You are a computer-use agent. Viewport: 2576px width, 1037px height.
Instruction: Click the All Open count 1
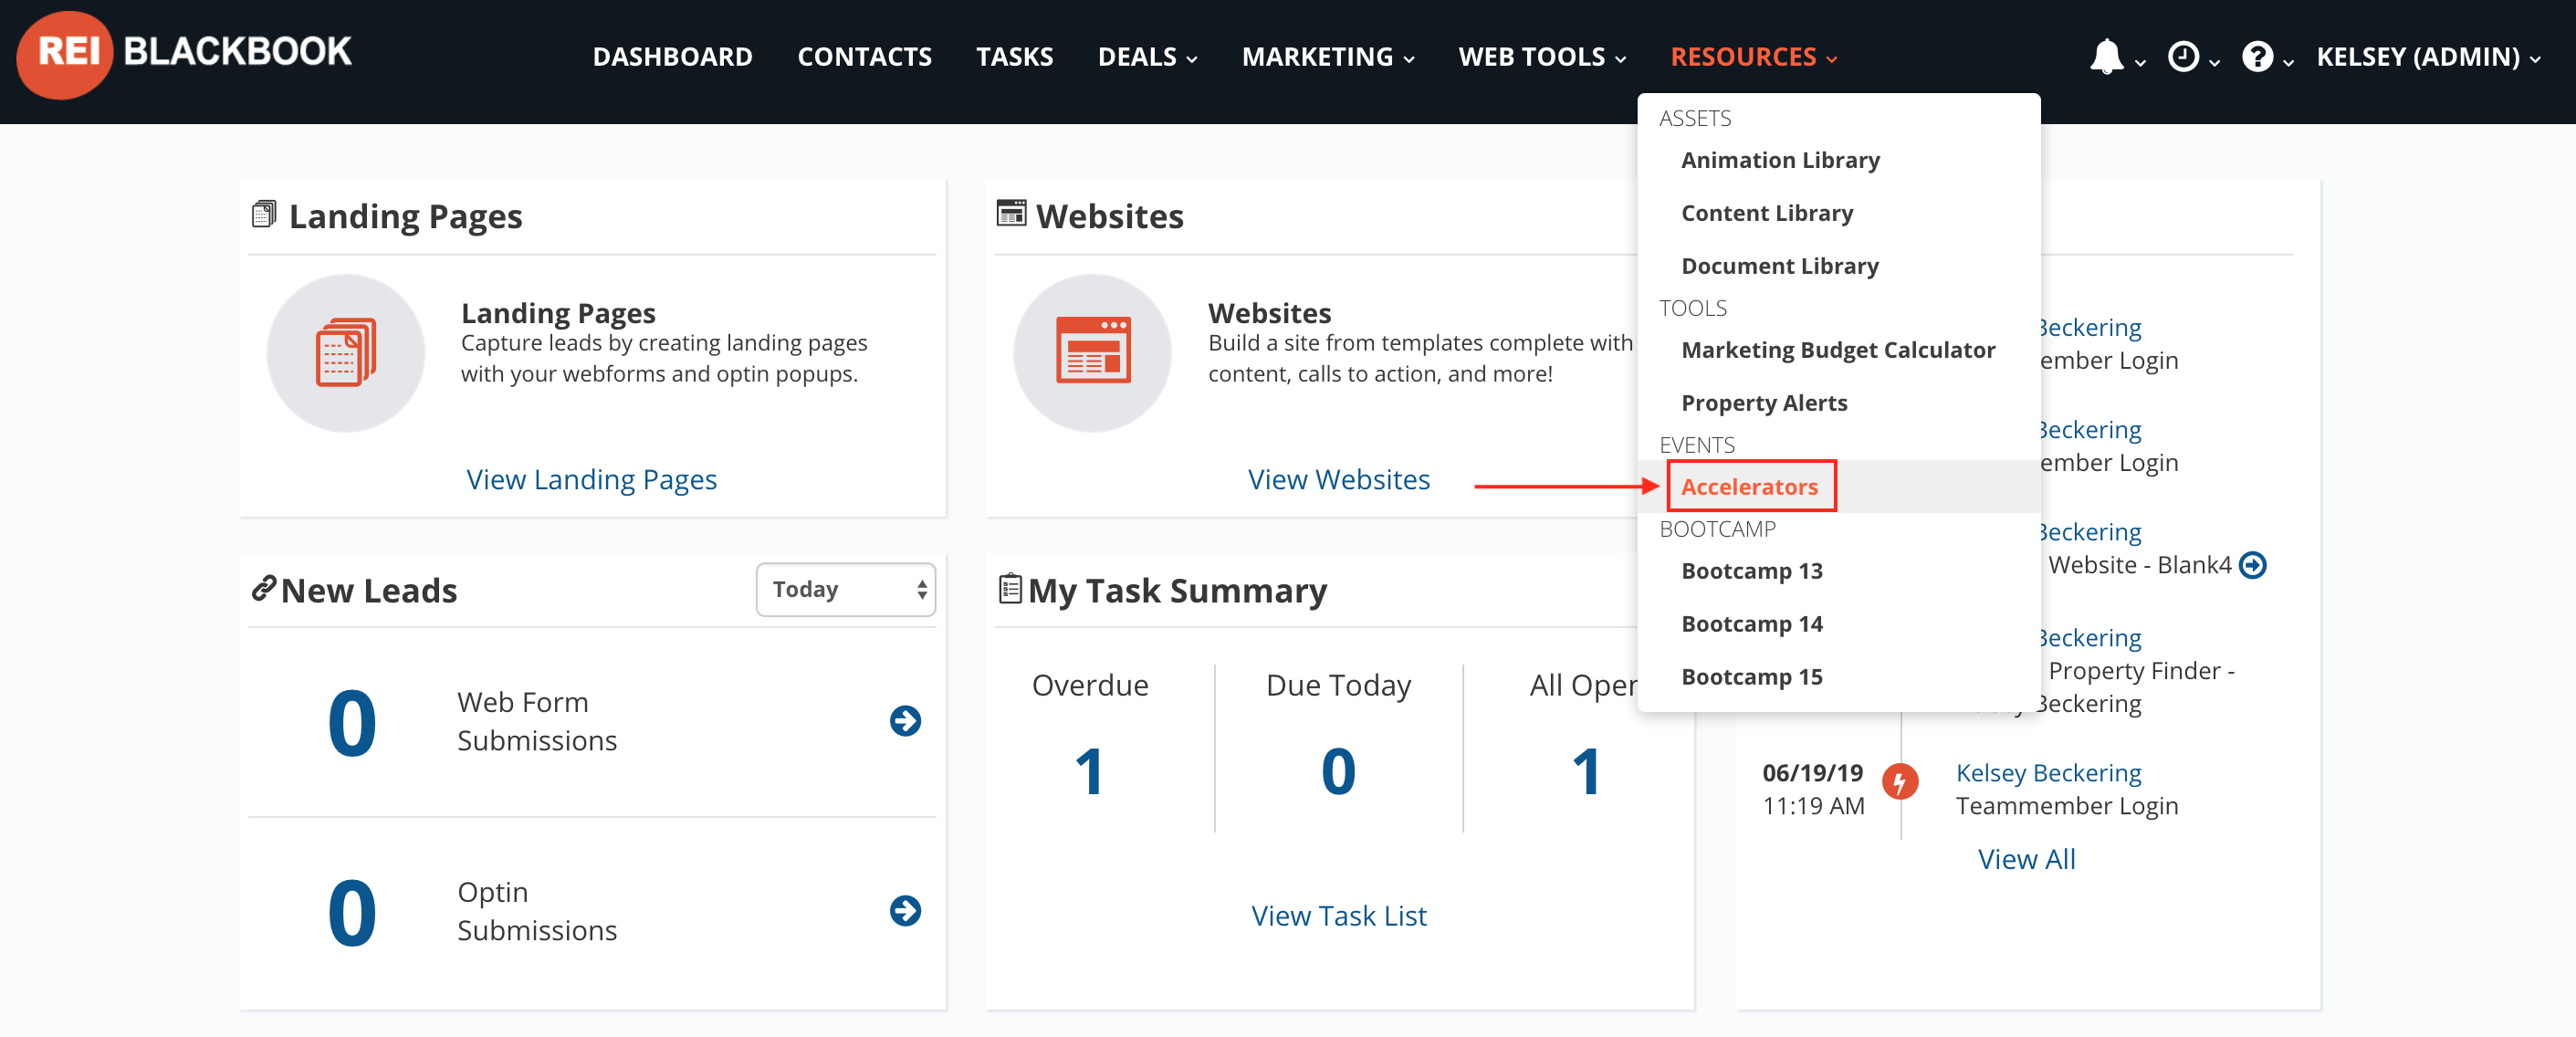pyautogui.click(x=1586, y=771)
